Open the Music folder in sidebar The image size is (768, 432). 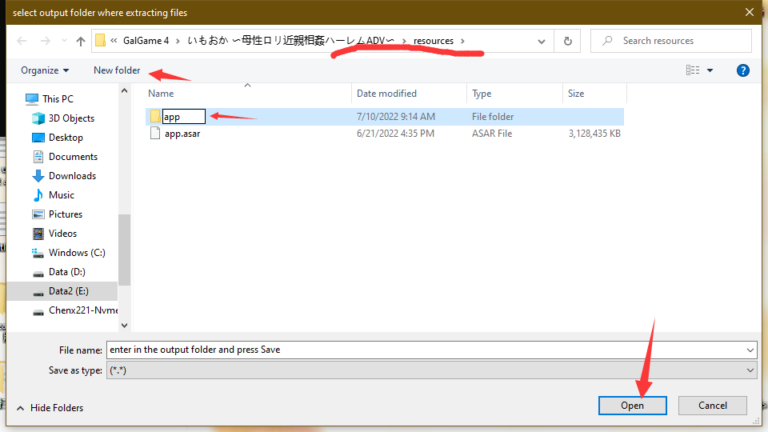(x=61, y=195)
